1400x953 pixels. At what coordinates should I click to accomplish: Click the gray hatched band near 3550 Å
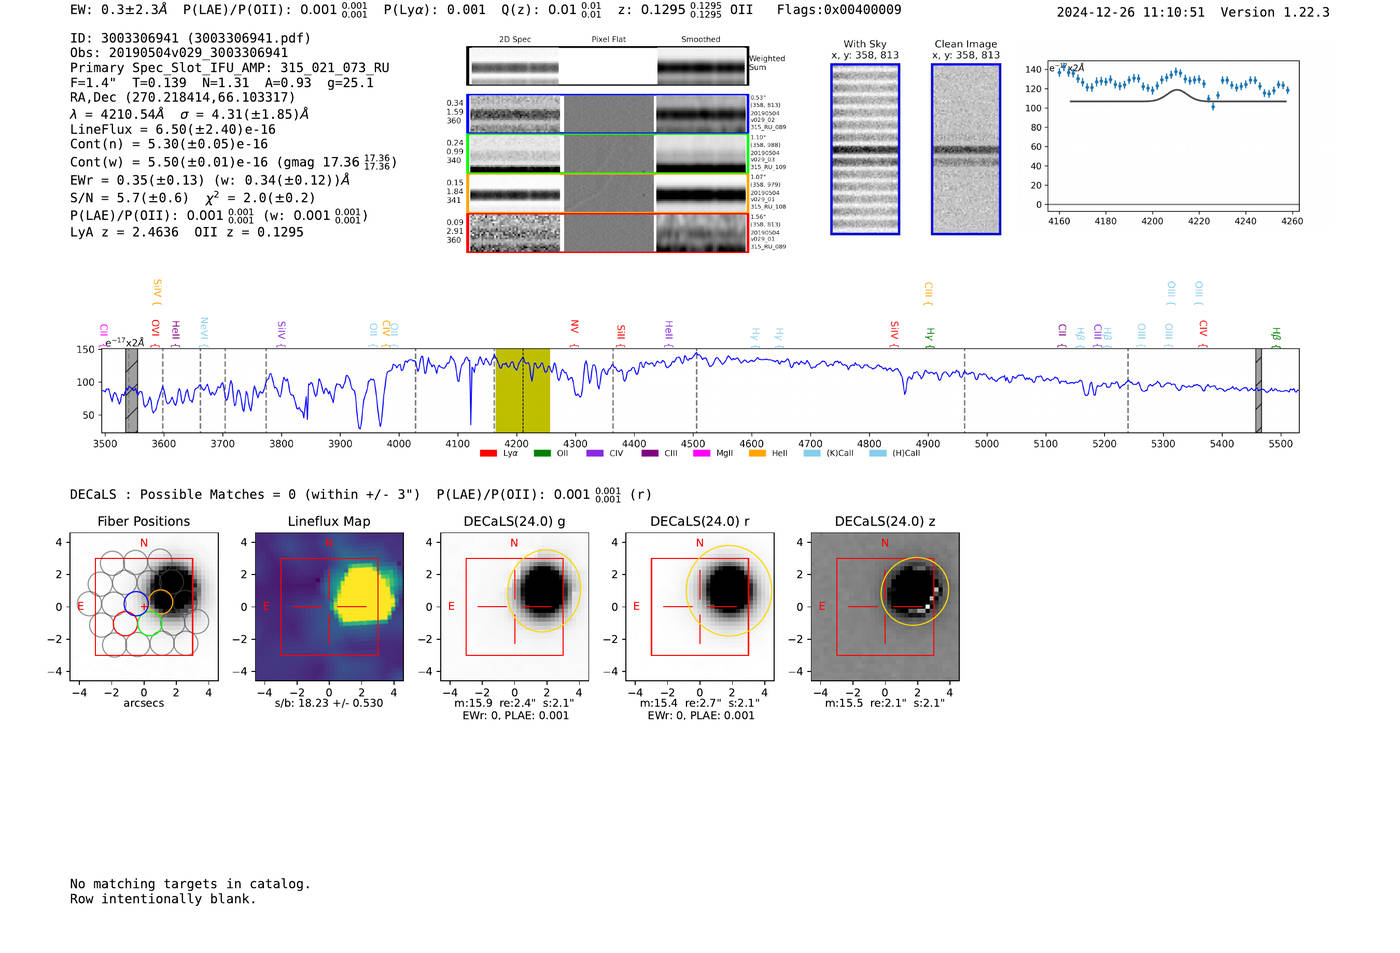pos(131,391)
